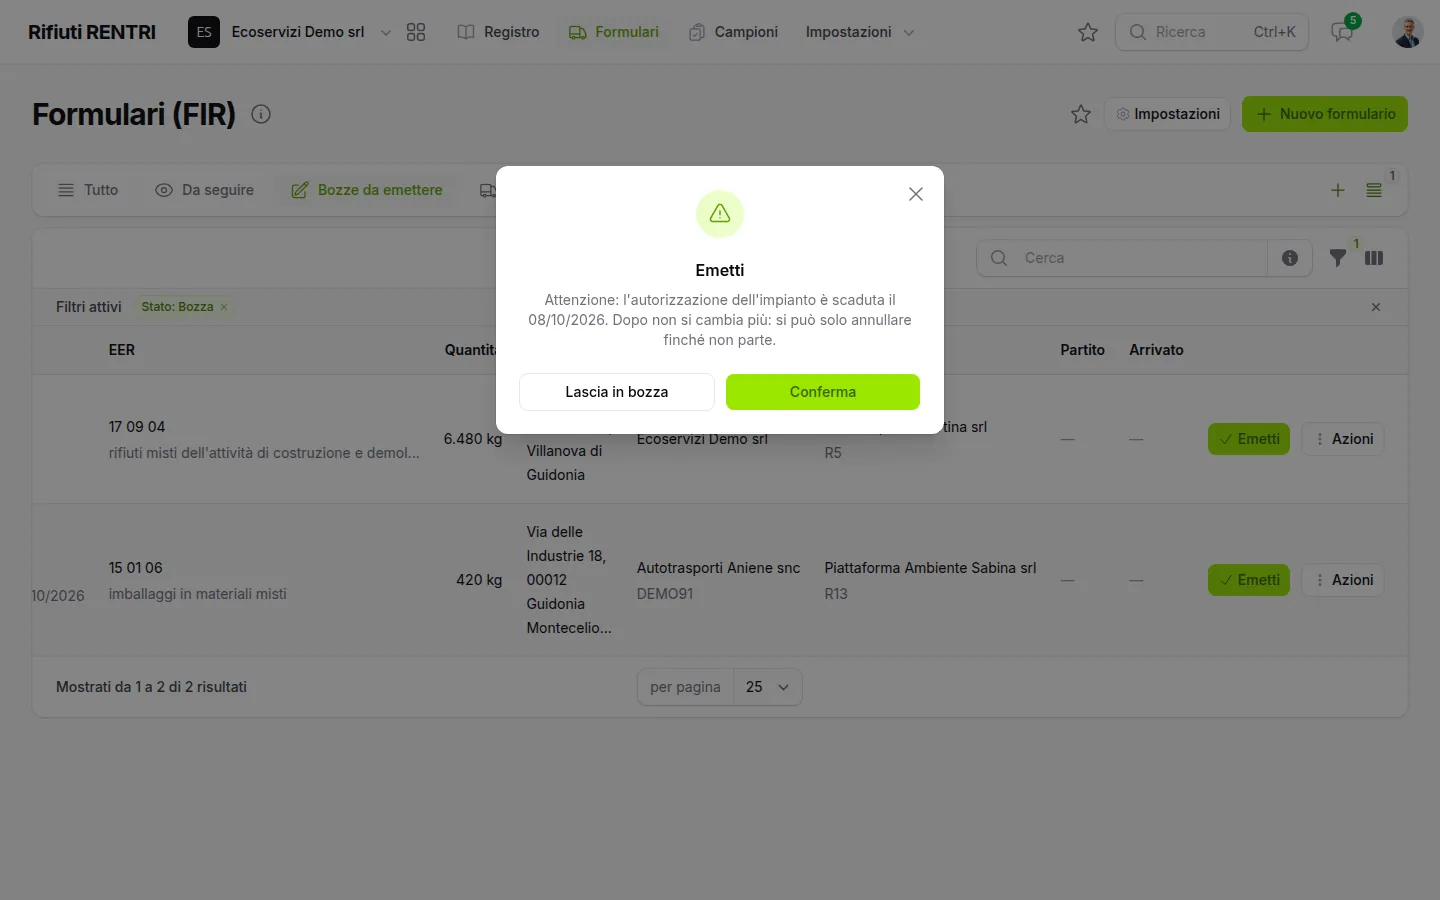The height and width of the screenshot is (900, 1440).
Task: Clear all active filters with the X
Action: tap(1376, 307)
